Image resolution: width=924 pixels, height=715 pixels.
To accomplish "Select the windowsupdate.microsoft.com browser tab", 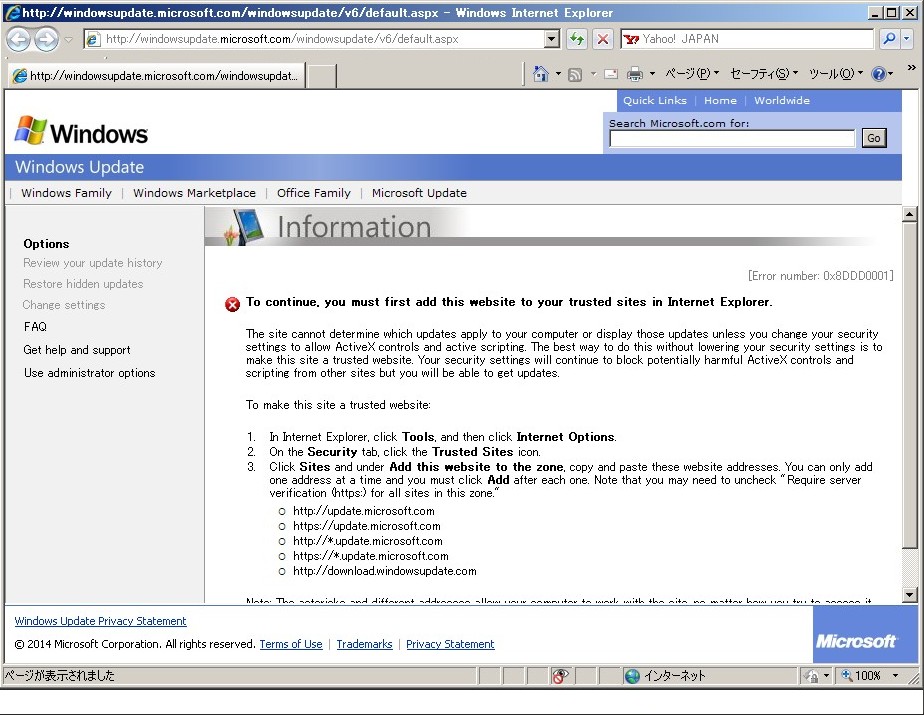I will (x=157, y=75).
